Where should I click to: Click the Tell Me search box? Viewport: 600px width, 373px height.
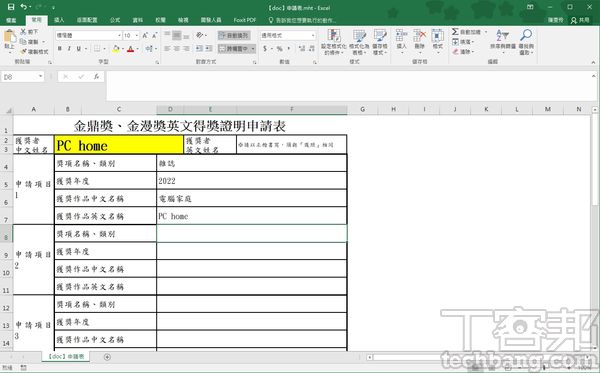(x=302, y=20)
